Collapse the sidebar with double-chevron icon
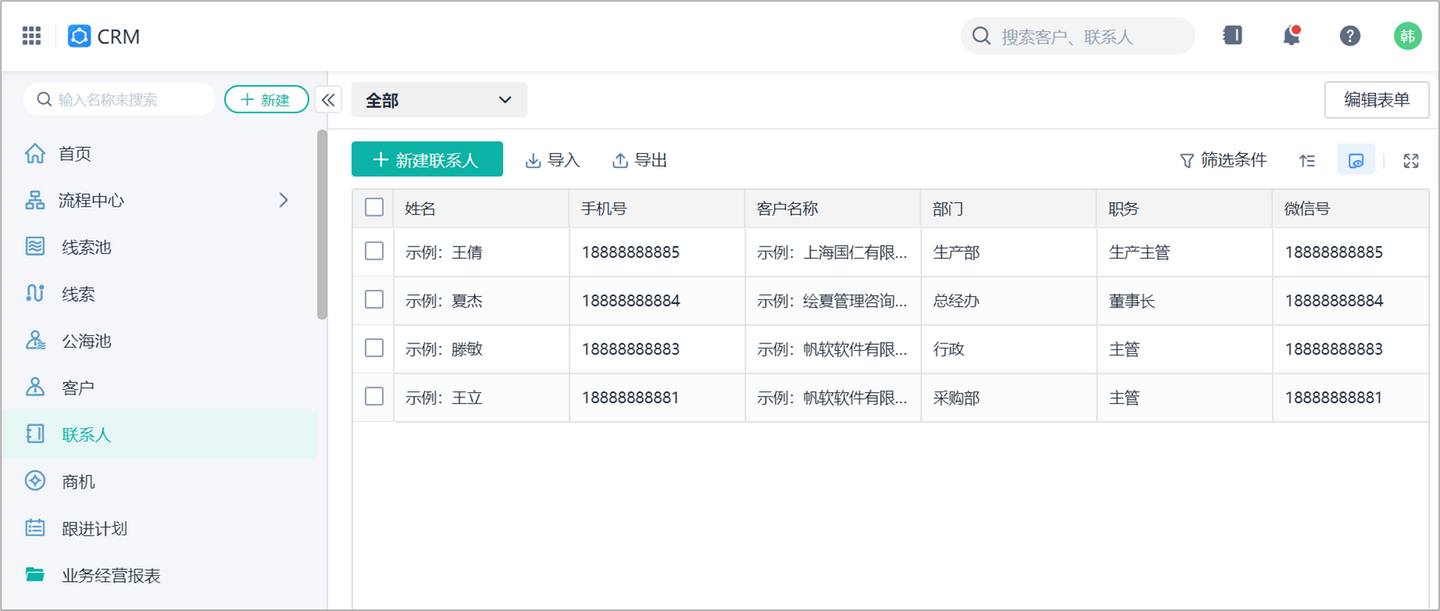Screen dimensions: 1440x611 pos(329,100)
